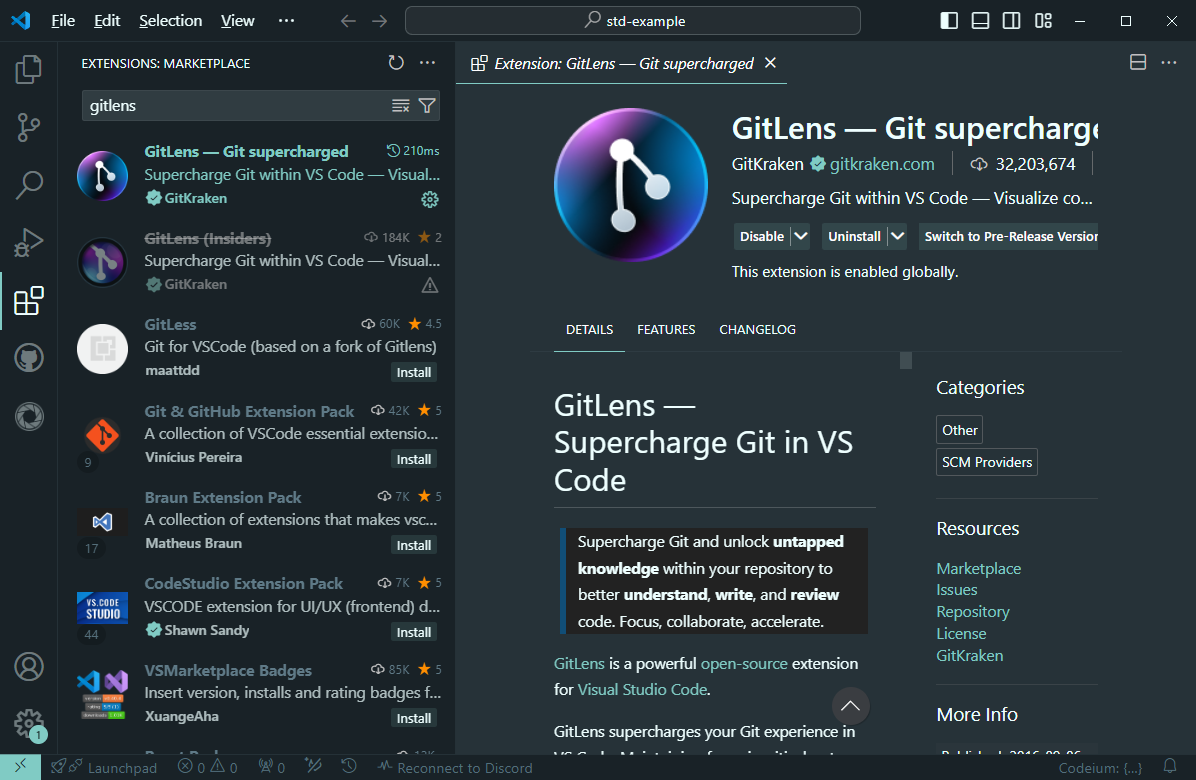Select the SCM Providers category

[x=986, y=462]
